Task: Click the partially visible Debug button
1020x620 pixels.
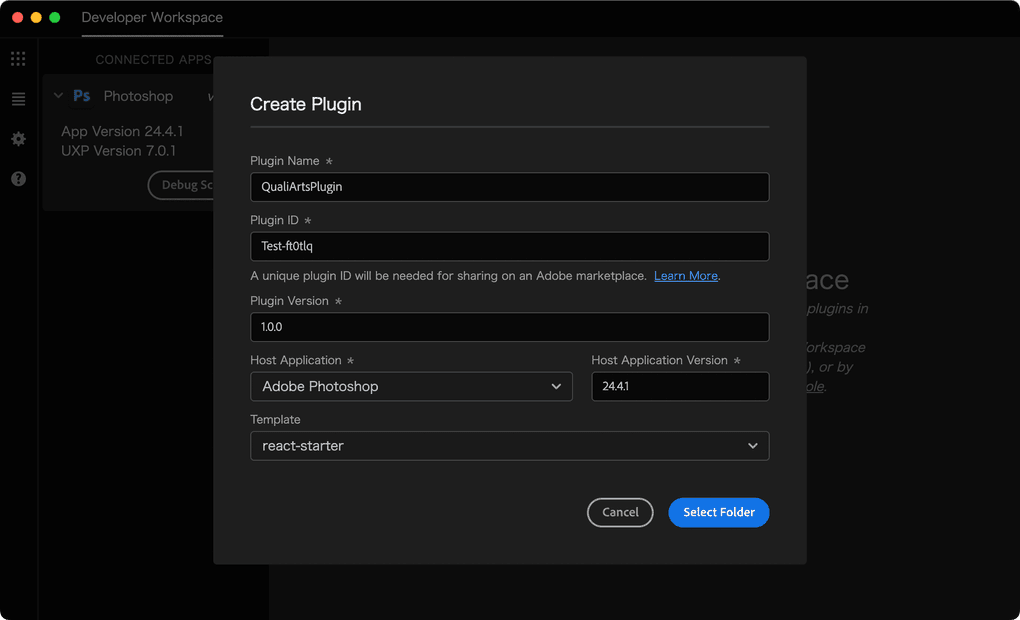Action: (182, 185)
